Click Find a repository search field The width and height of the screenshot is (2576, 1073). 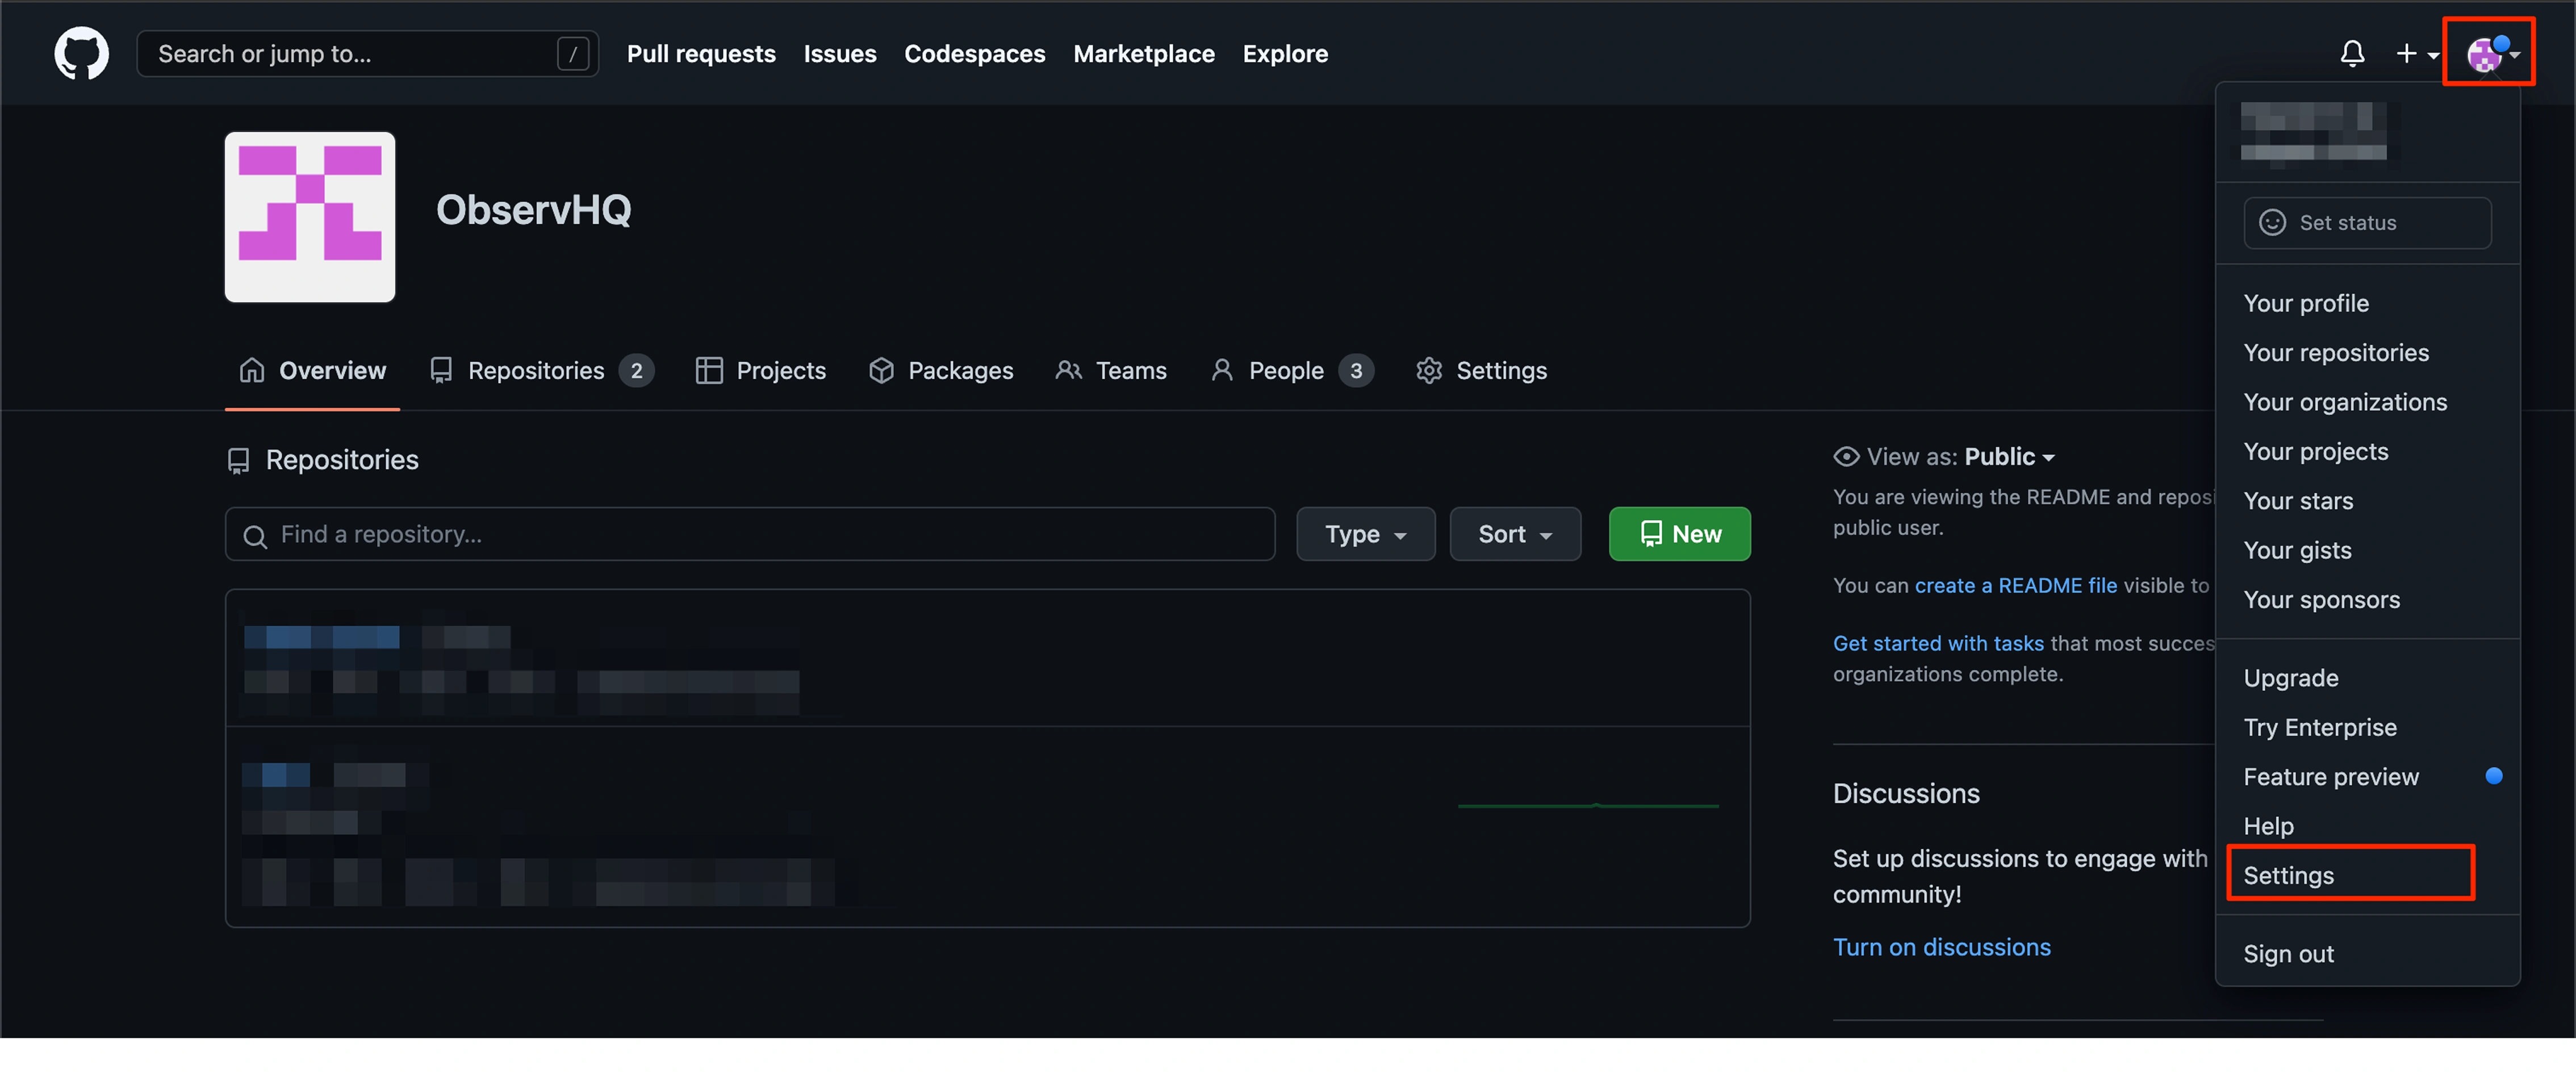pos(750,534)
